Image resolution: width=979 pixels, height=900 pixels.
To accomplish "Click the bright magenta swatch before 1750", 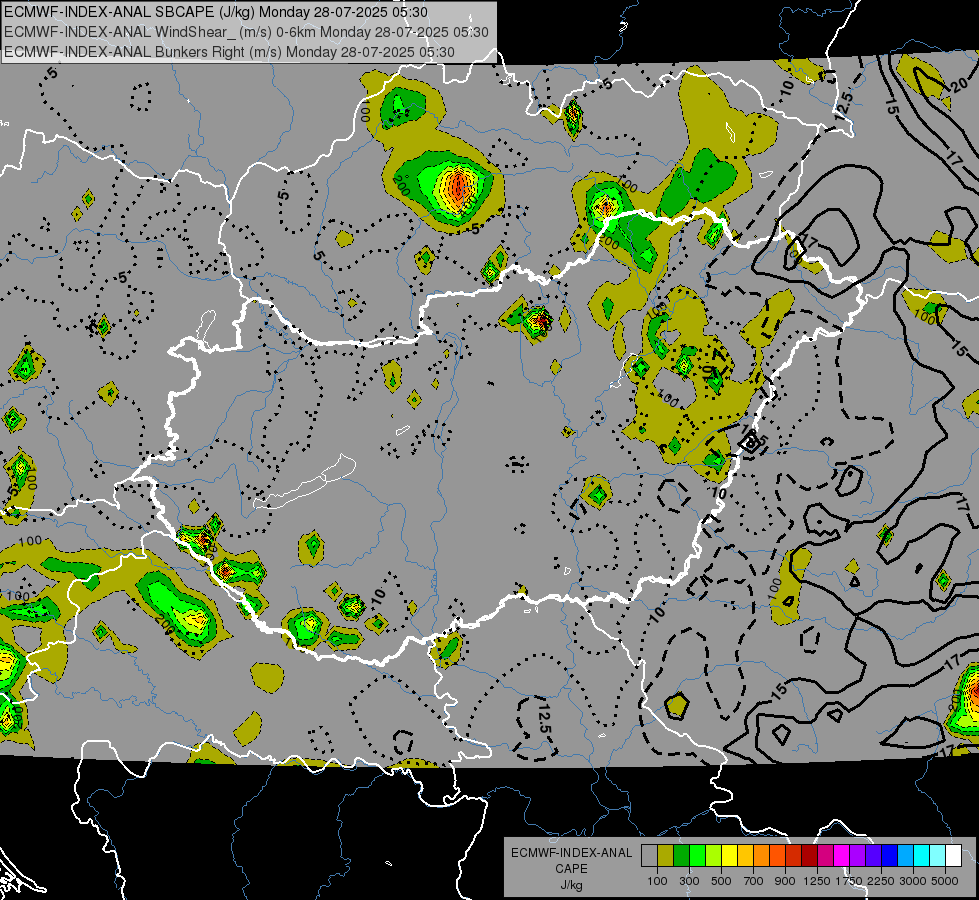I will [842, 855].
